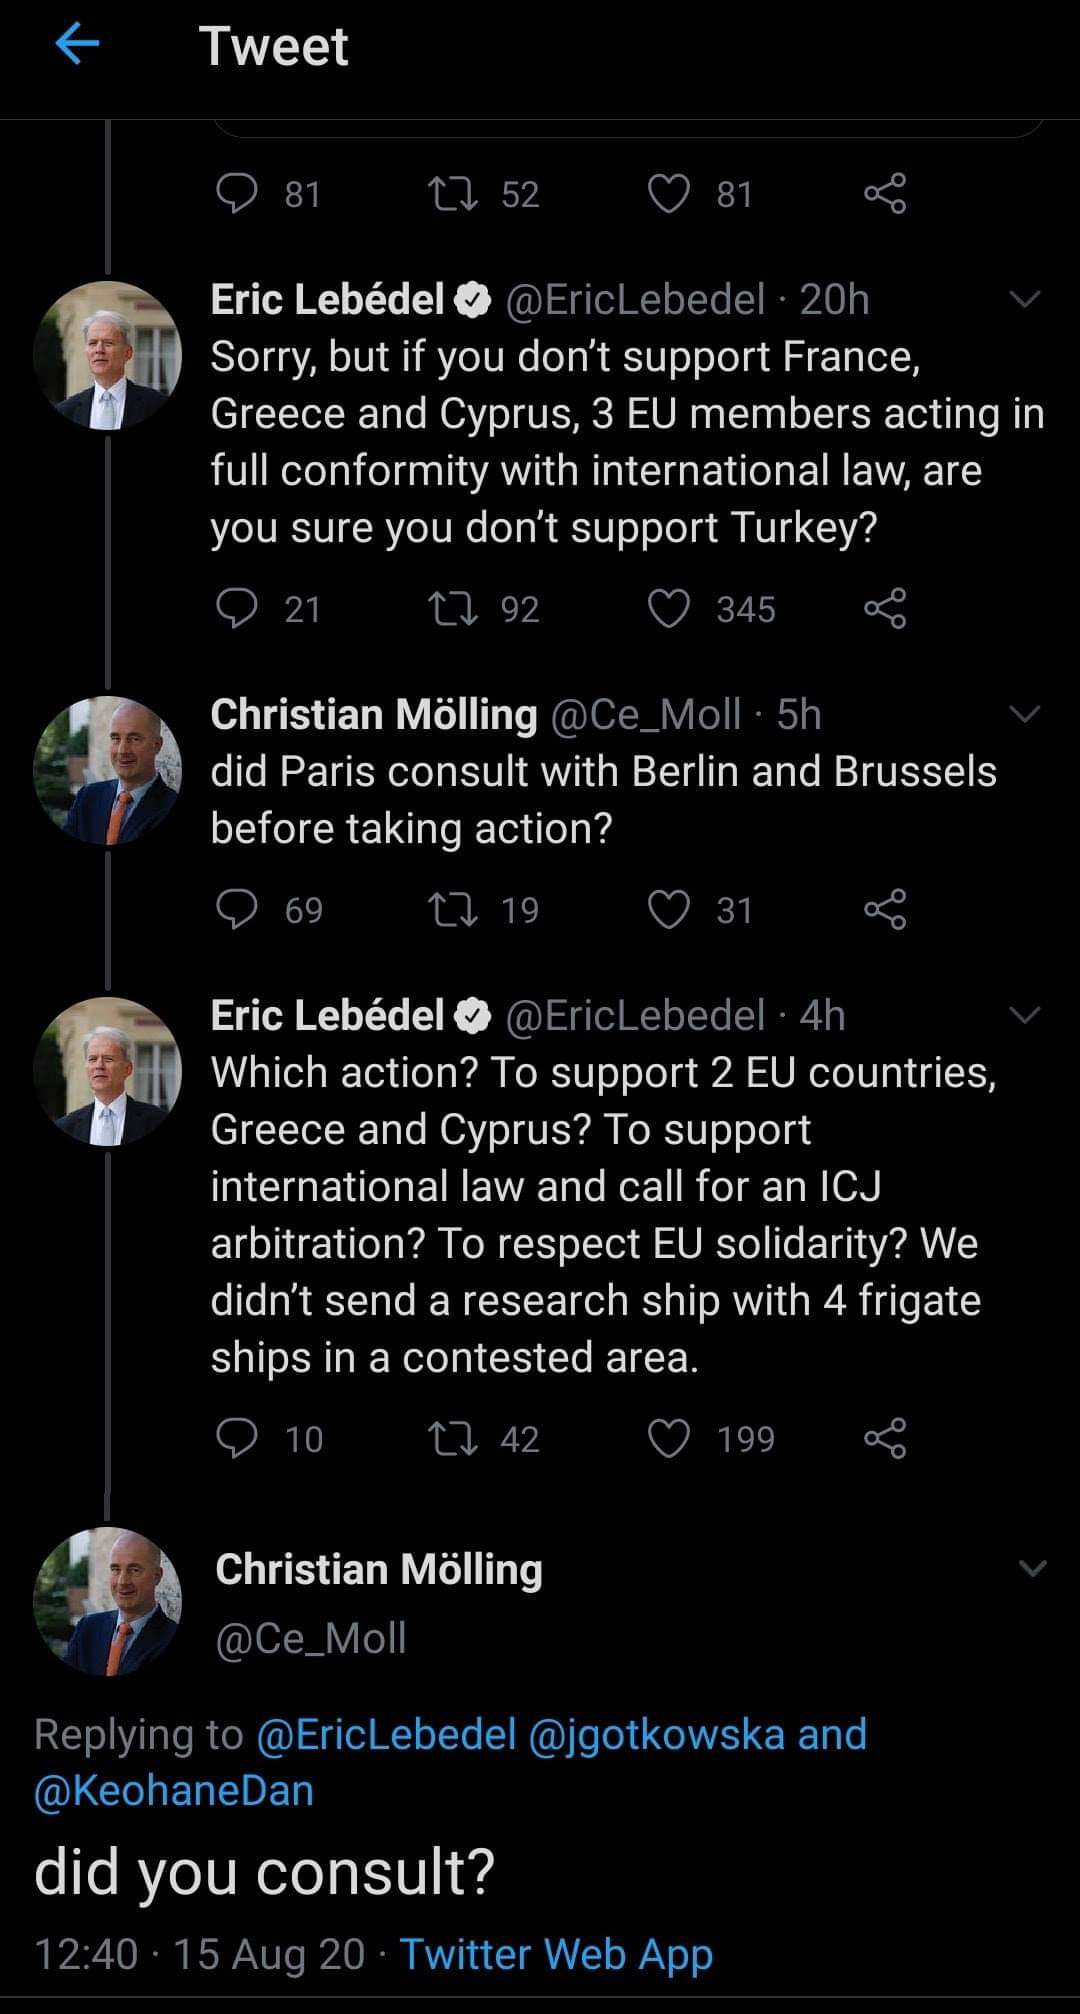Like Eric Lebédel's 20h tweet
Screen dimensions: 1080x2014
click(669, 609)
